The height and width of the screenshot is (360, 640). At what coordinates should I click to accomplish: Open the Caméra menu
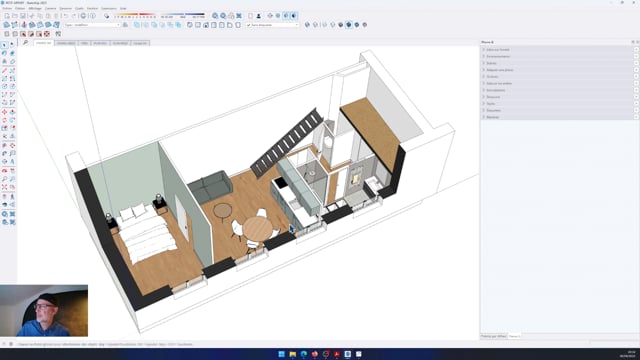coord(51,8)
